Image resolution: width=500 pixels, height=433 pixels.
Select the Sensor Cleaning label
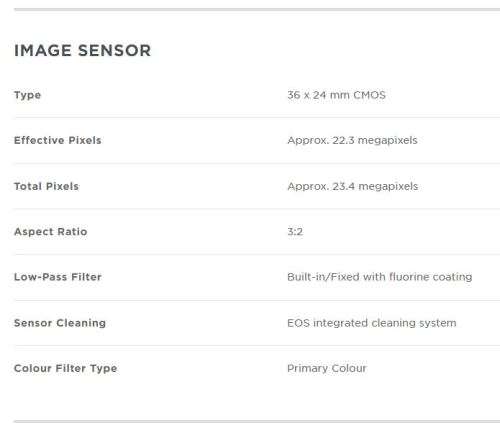click(x=60, y=323)
